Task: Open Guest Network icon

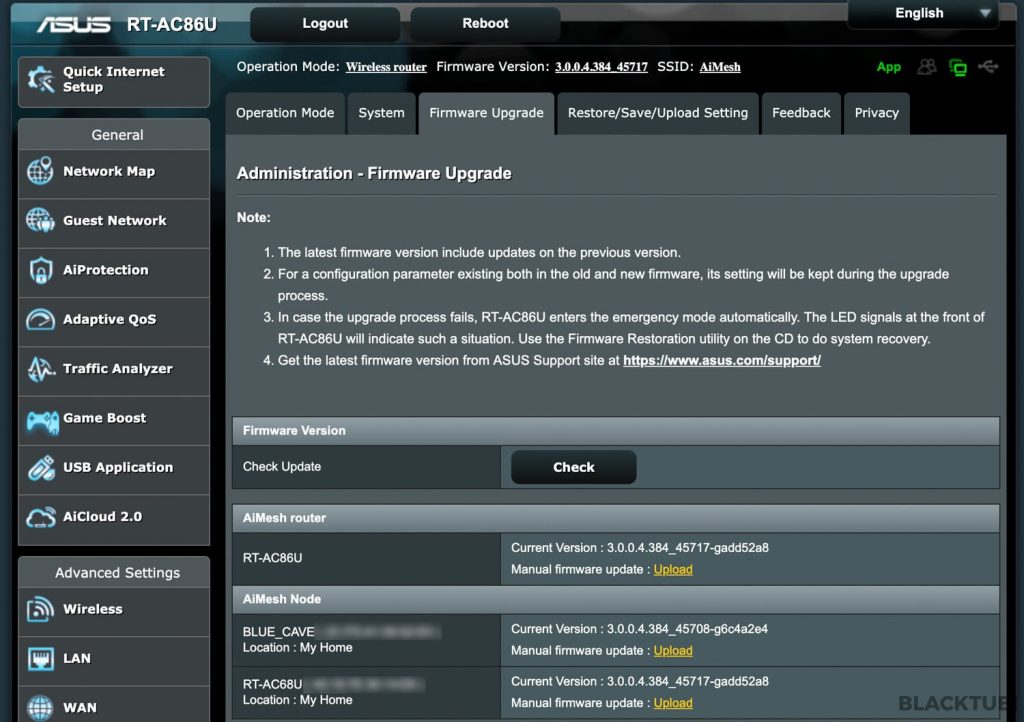Action: pyautogui.click(x=40, y=221)
